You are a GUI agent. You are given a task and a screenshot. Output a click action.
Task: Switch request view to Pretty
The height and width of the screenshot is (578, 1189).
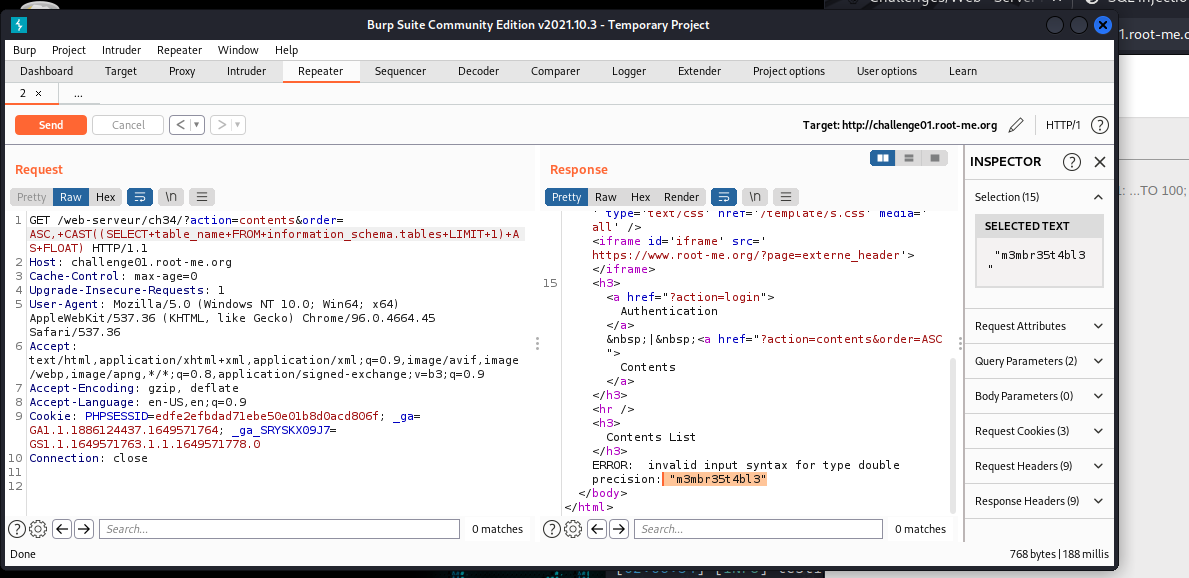click(x=32, y=197)
